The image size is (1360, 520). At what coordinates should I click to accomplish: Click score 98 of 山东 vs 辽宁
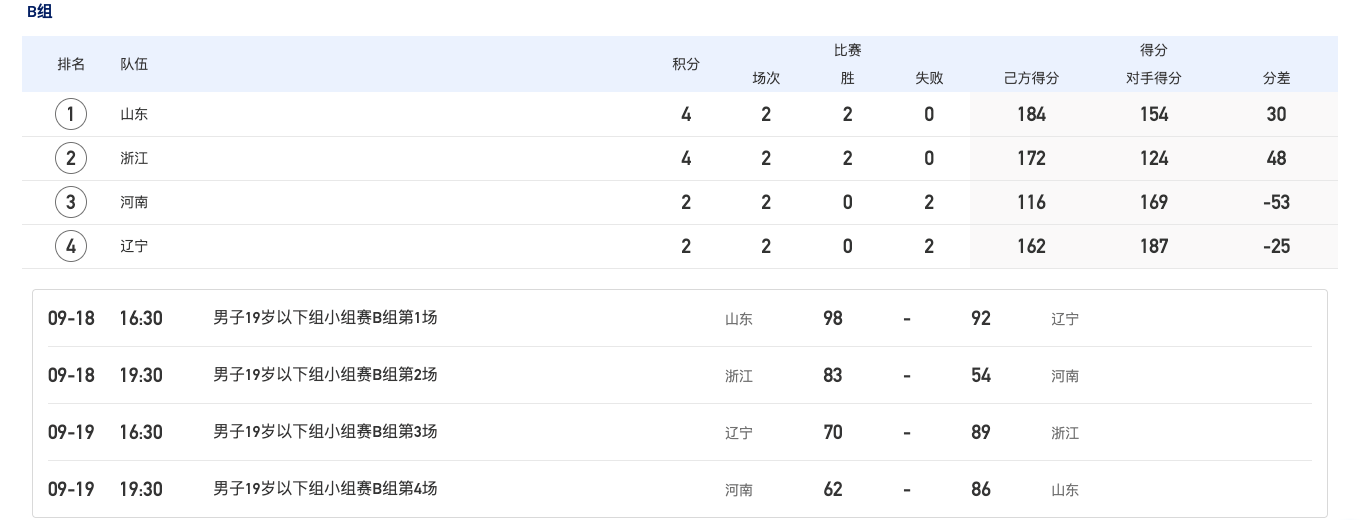(833, 318)
